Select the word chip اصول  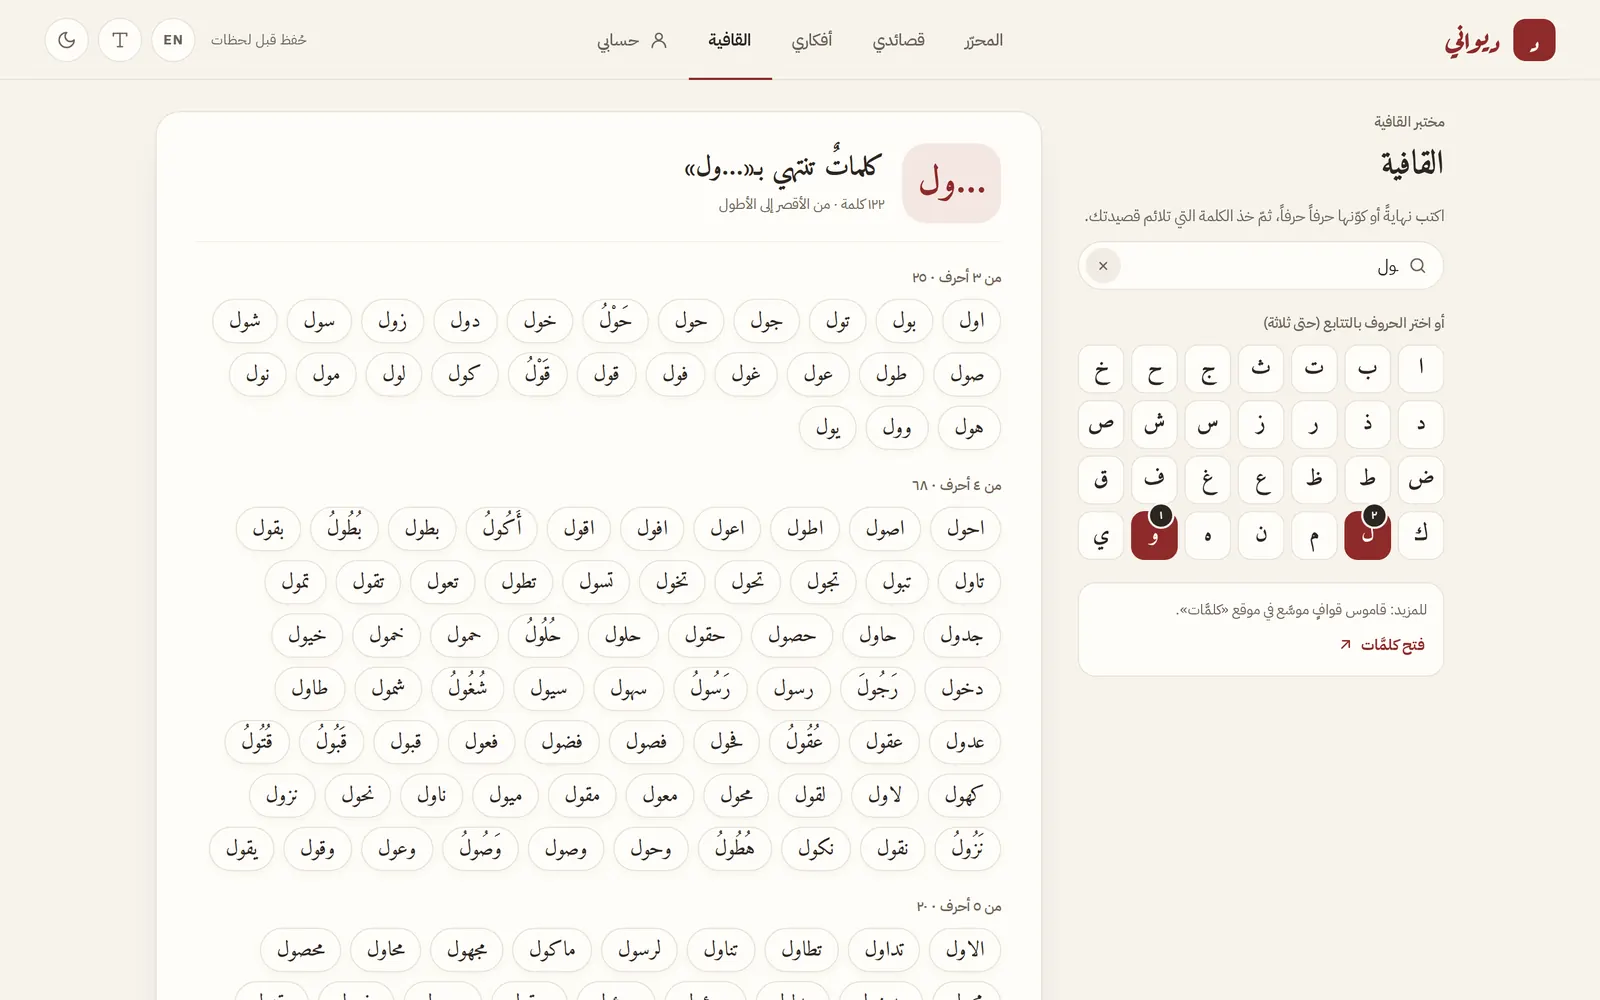tap(885, 529)
